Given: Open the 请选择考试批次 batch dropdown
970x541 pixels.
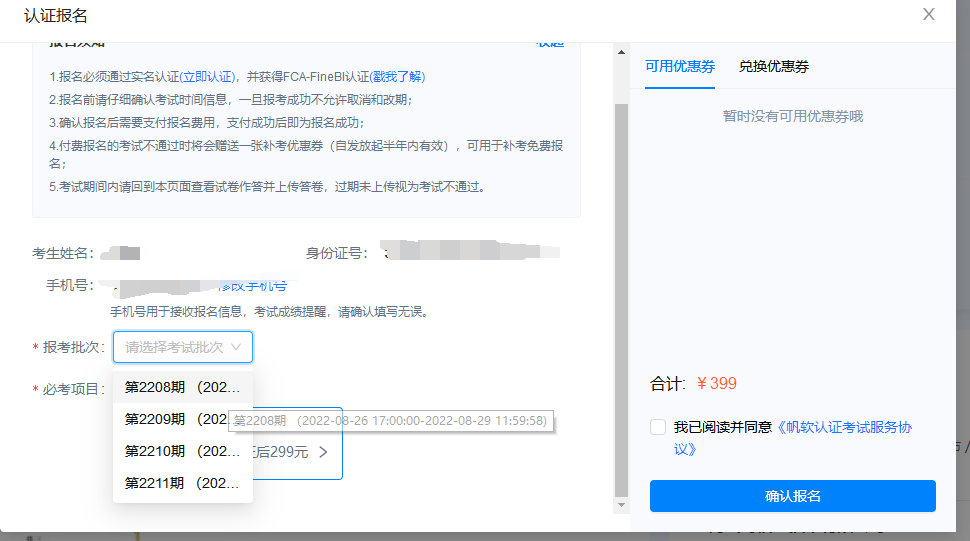Looking at the screenshot, I should pos(182,347).
